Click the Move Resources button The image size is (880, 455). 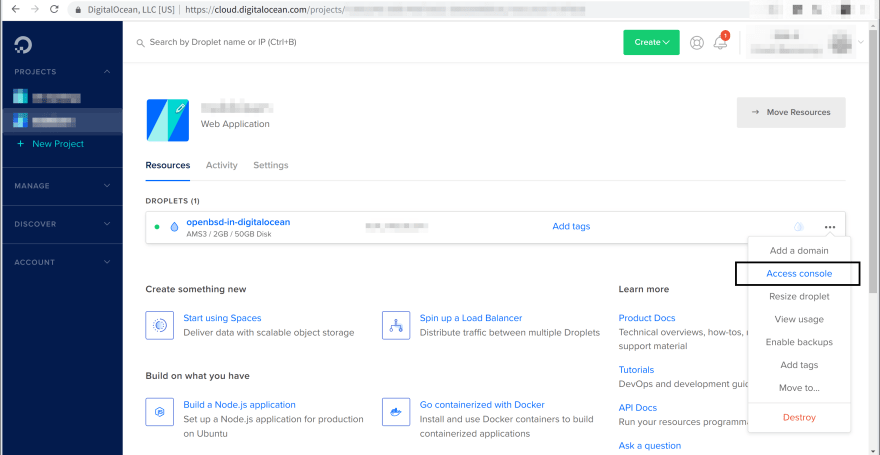click(x=791, y=112)
